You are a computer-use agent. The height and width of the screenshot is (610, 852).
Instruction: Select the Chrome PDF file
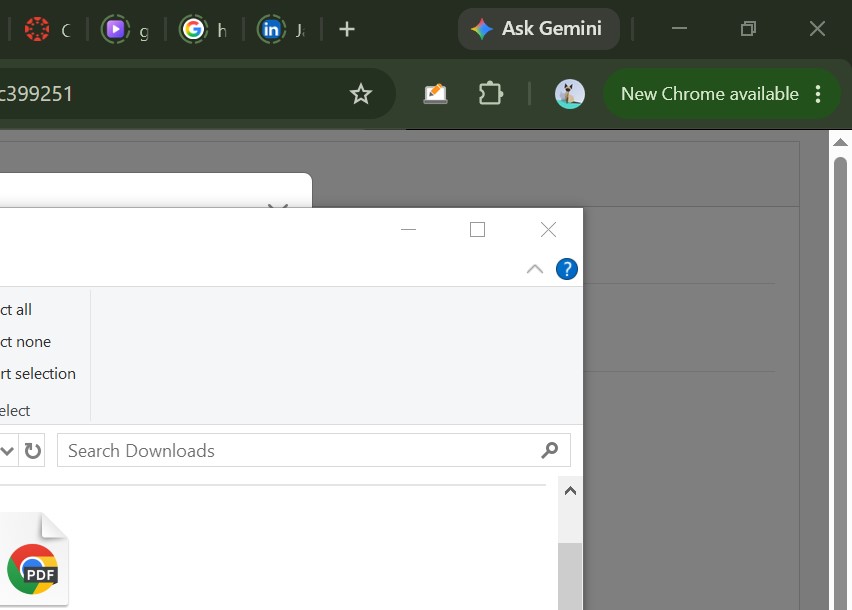pyautogui.click(x=34, y=561)
